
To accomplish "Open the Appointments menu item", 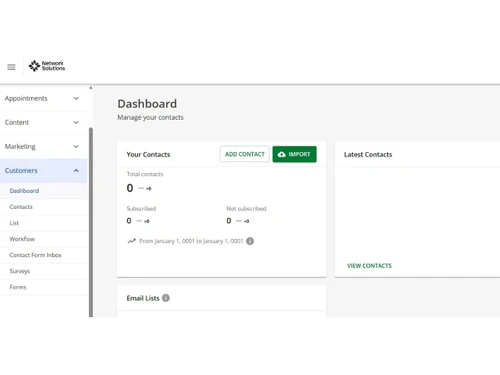I will pyautogui.click(x=43, y=98).
